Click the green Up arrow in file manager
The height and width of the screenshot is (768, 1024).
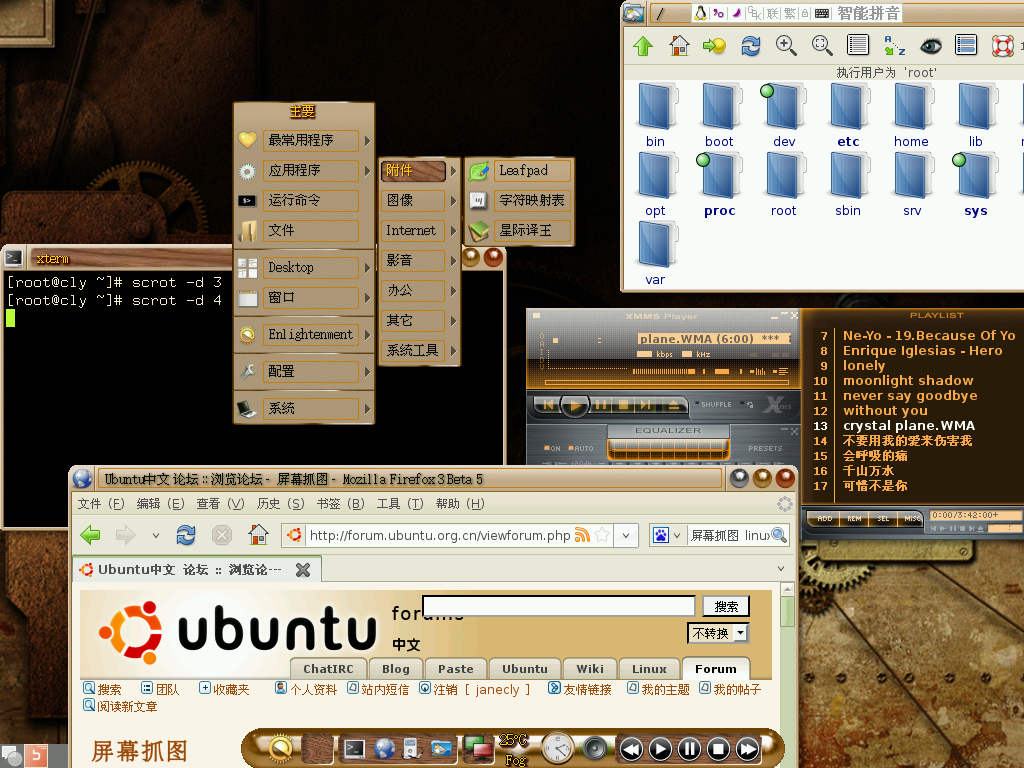coord(643,46)
